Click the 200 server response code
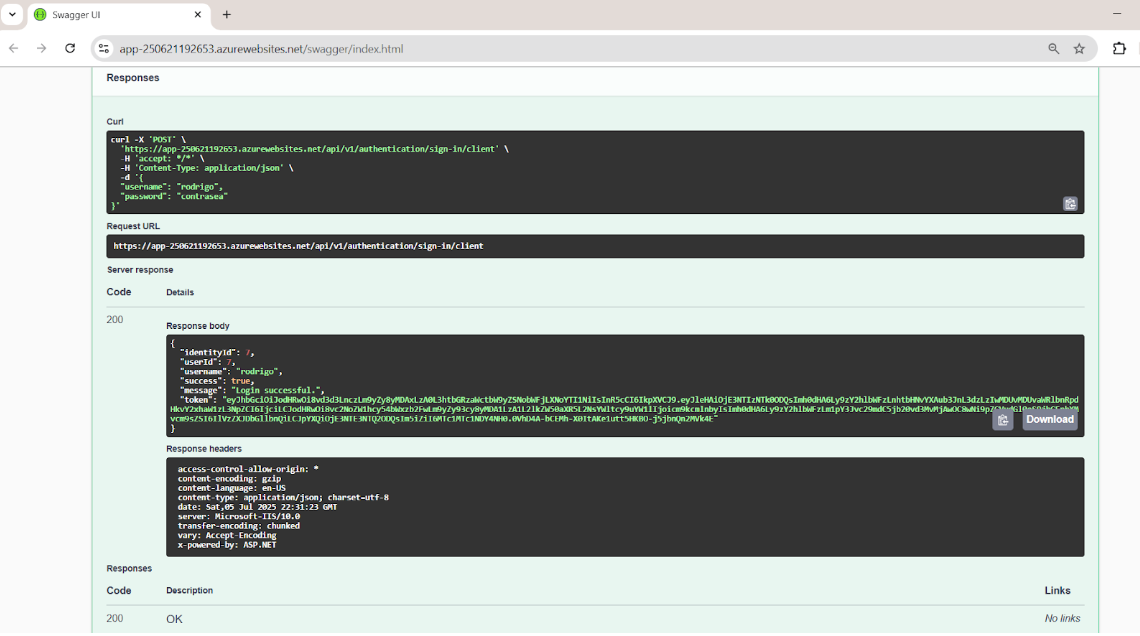The image size is (1140, 636). 115,320
